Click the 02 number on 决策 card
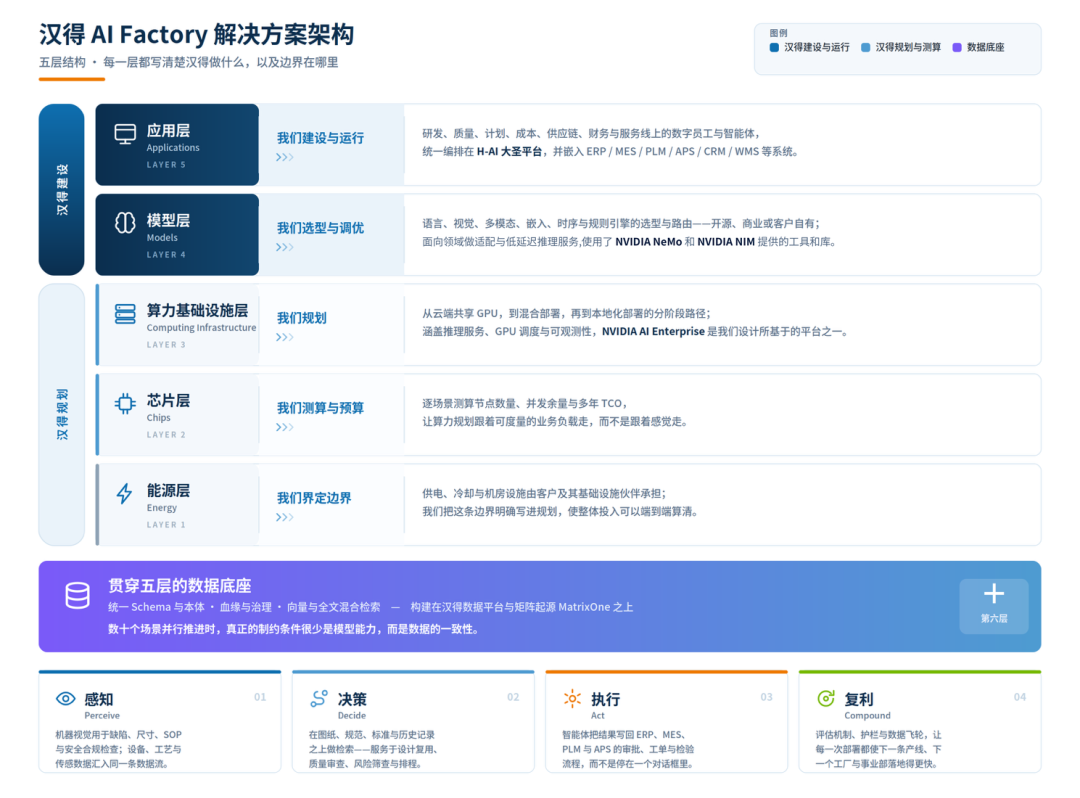 pos(513,697)
